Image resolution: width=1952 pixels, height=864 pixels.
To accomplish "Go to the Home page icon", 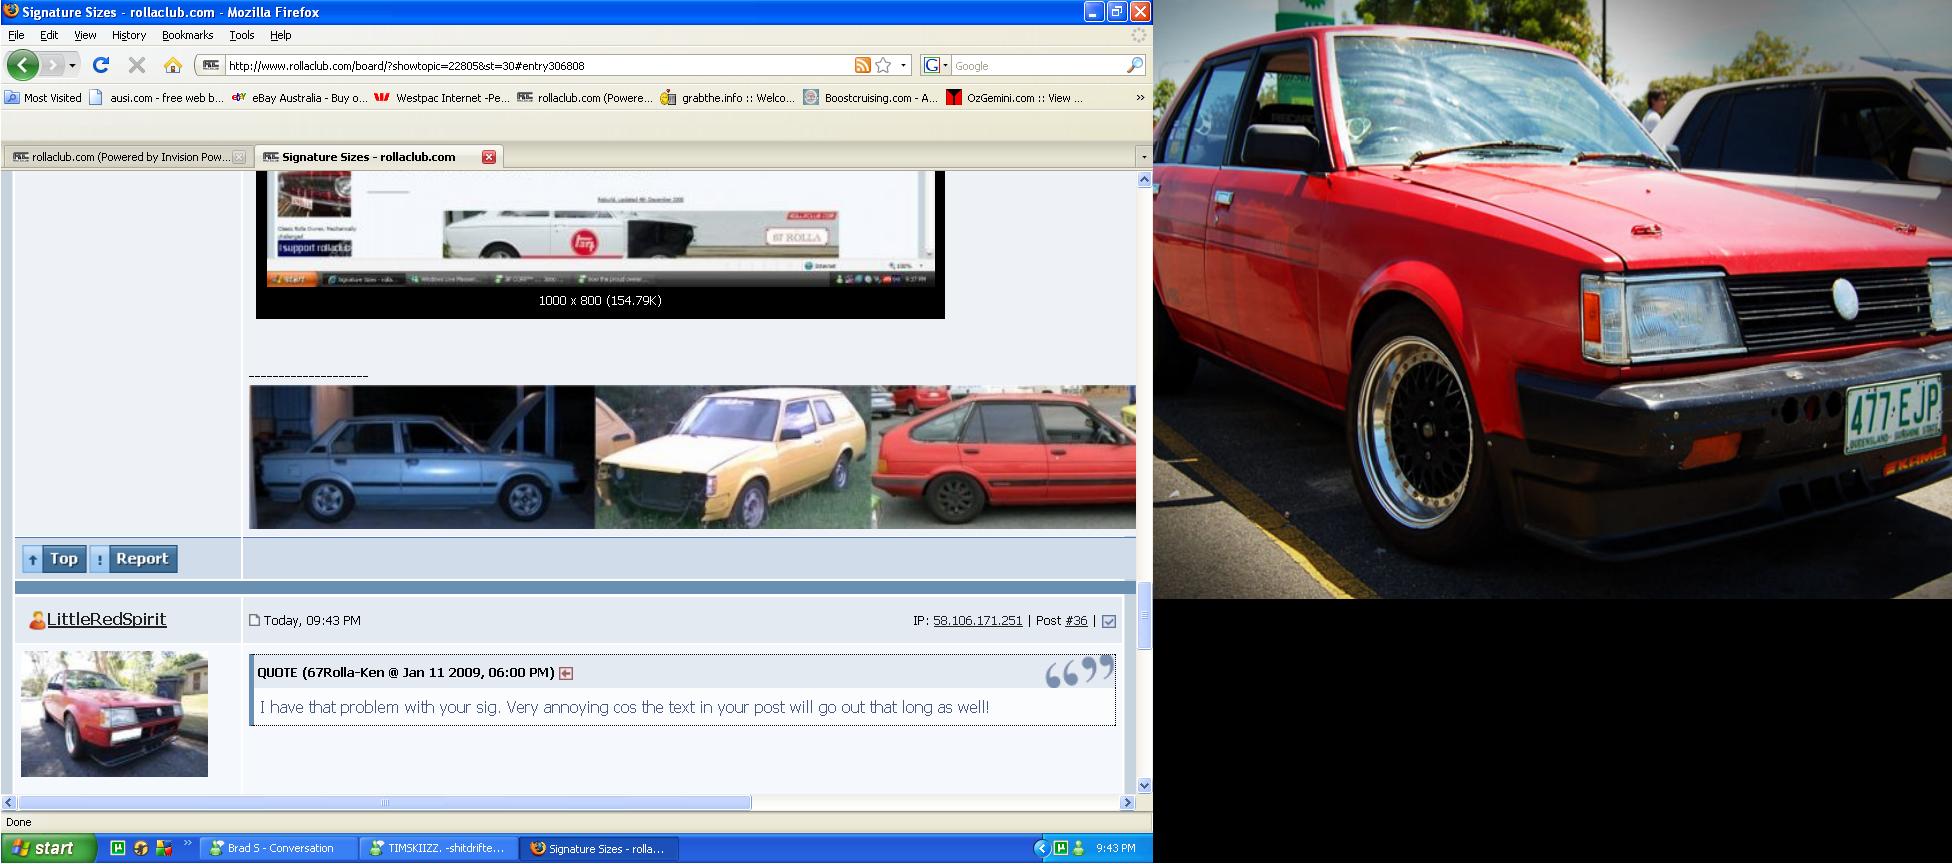I will pos(173,65).
